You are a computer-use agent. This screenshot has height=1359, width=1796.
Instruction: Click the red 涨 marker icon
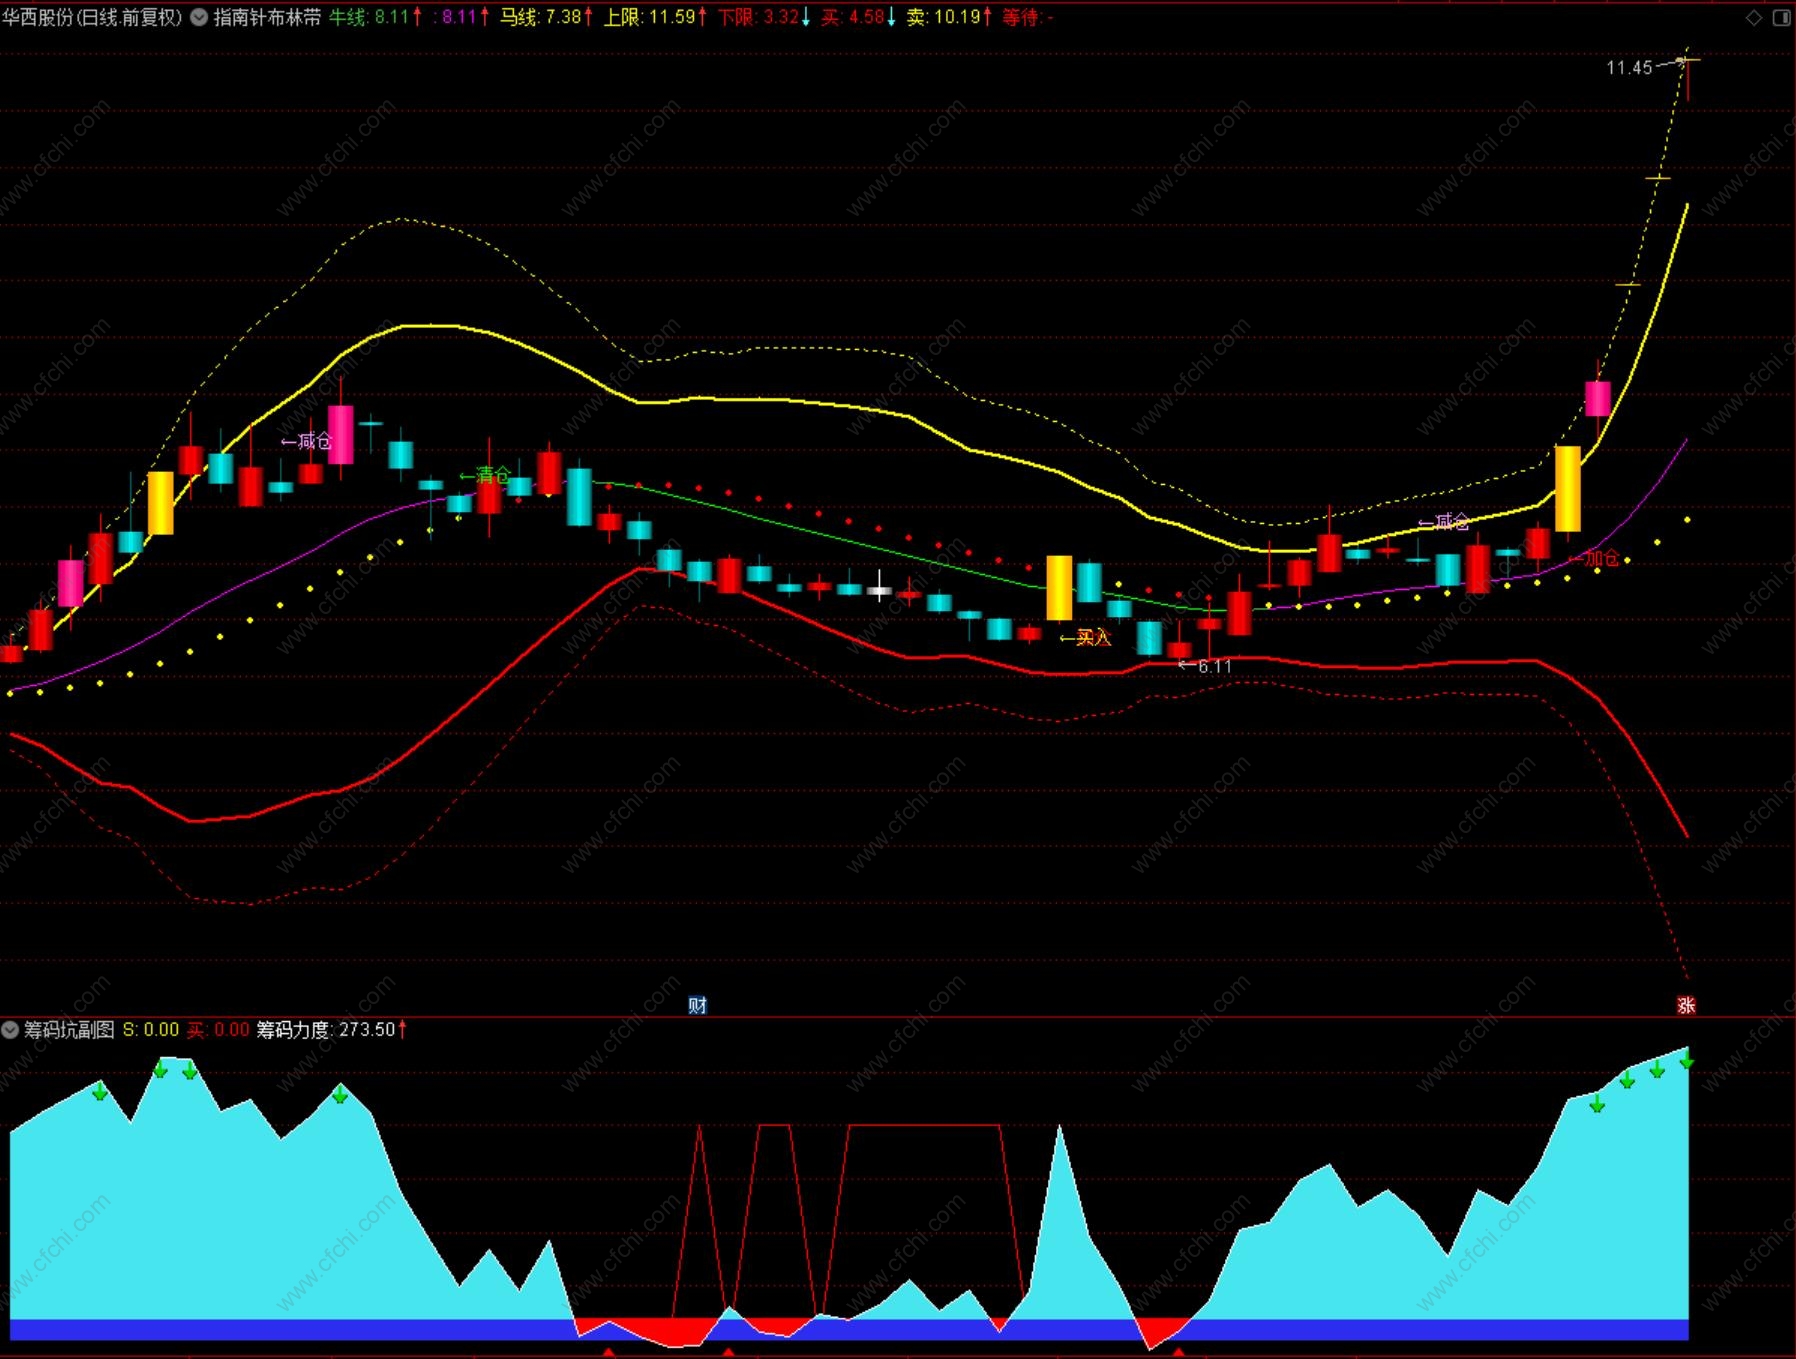pyautogui.click(x=1686, y=1005)
